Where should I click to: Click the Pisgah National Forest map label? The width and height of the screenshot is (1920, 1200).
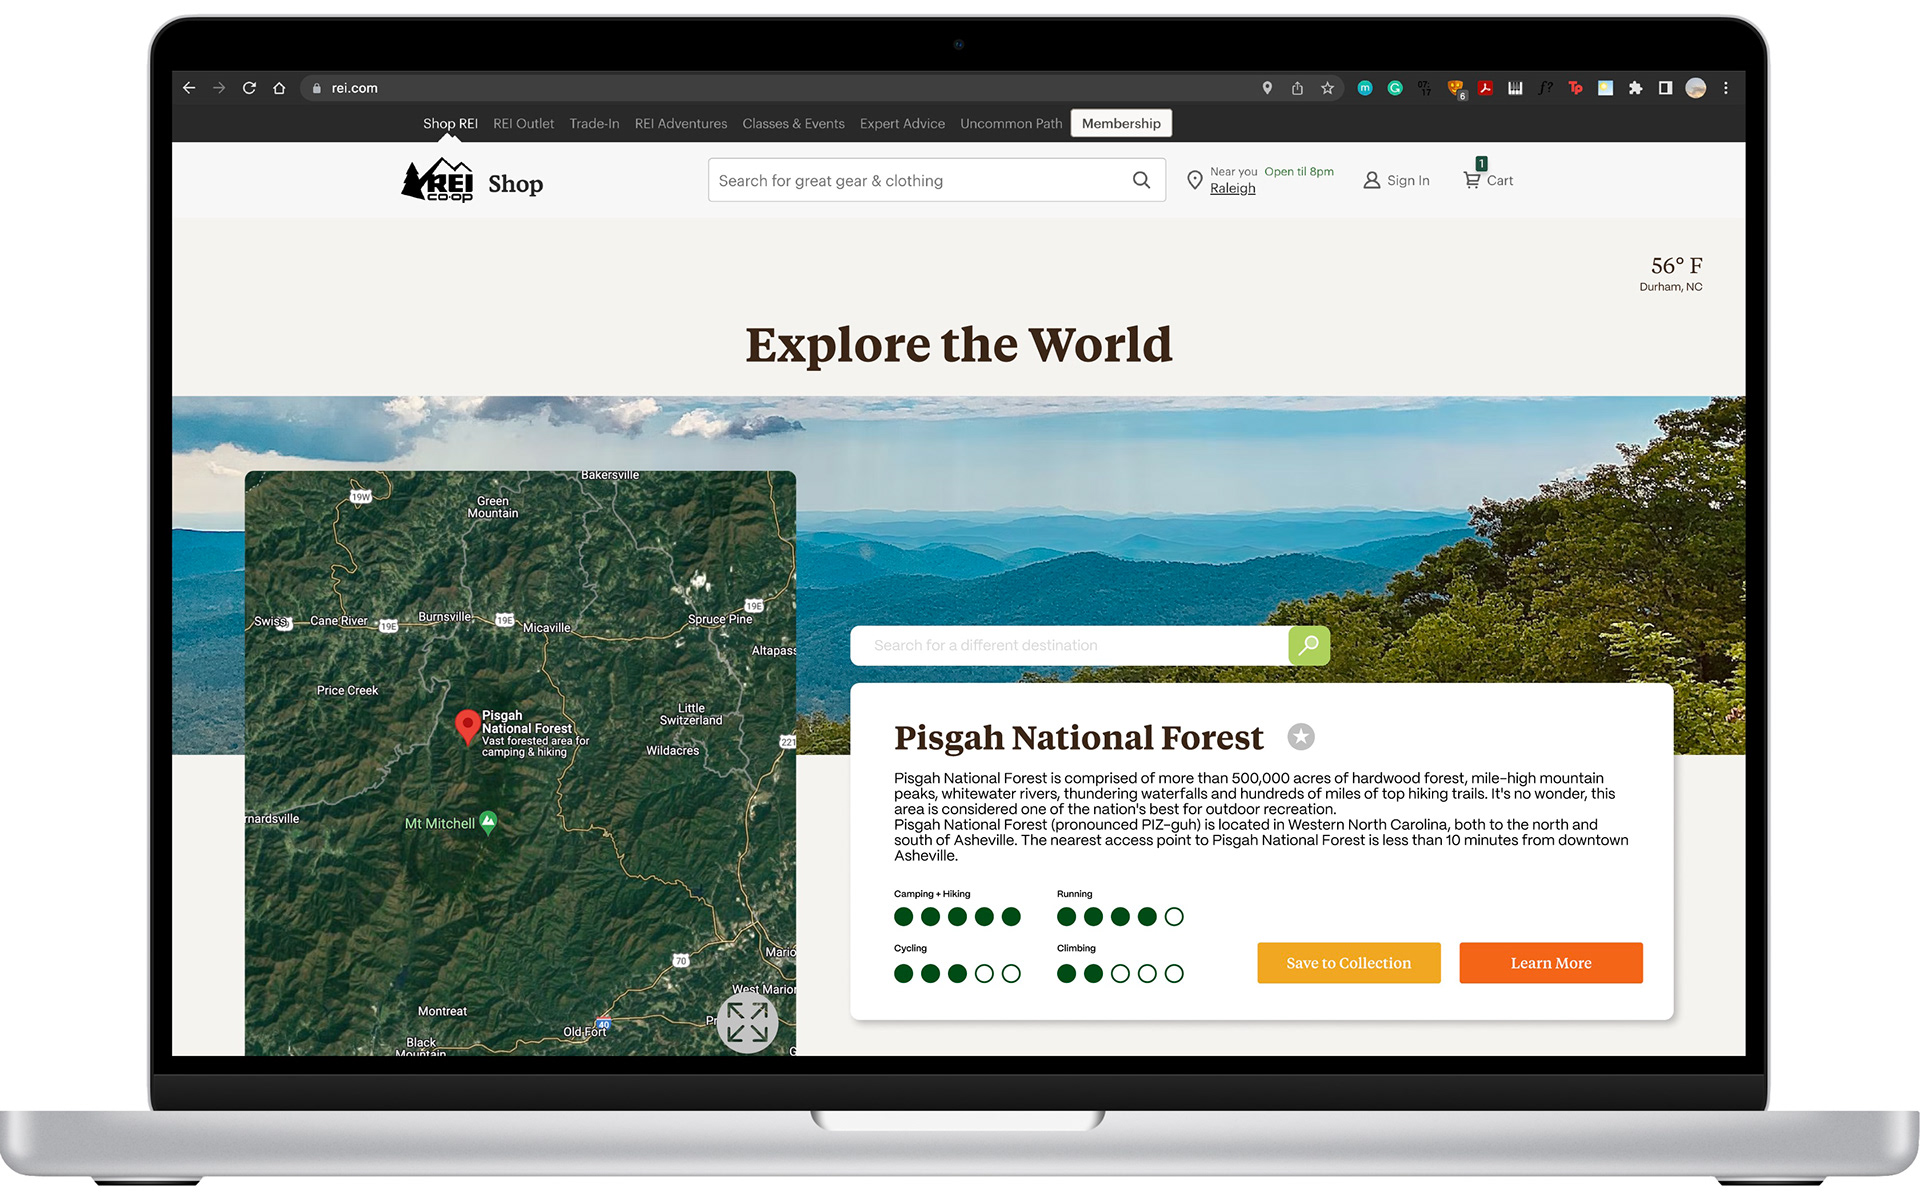pos(527,722)
